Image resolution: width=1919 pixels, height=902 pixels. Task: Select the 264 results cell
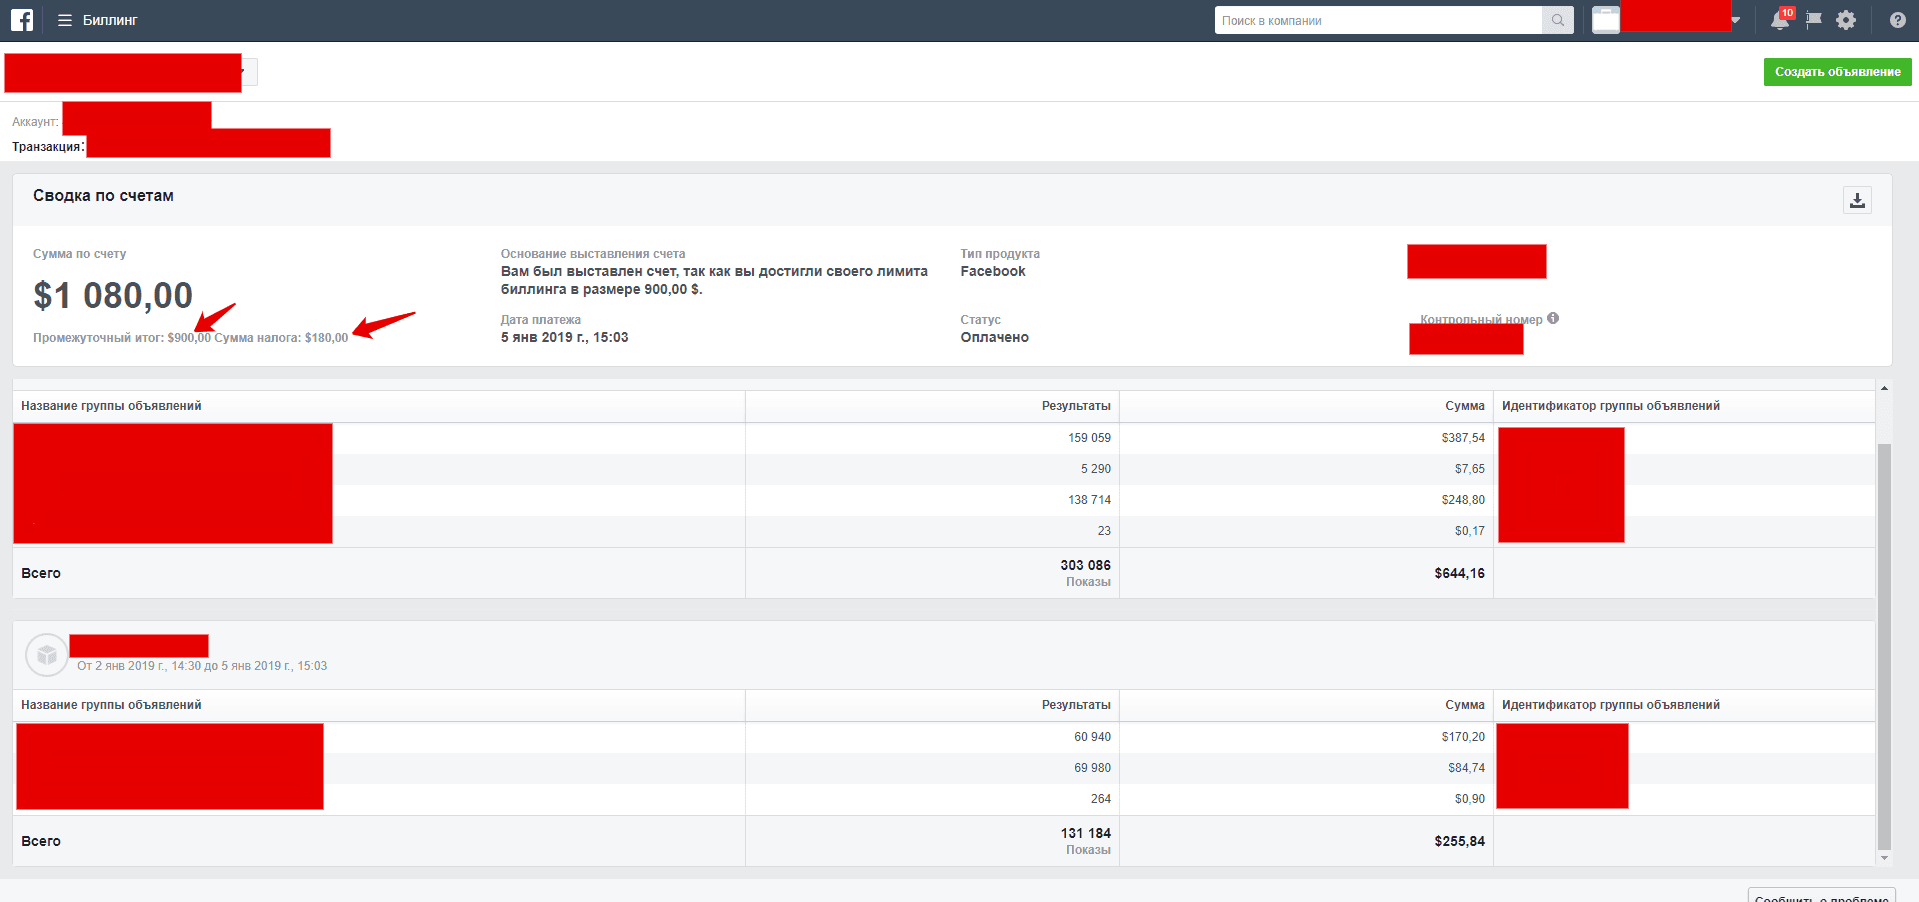pyautogui.click(x=1100, y=799)
